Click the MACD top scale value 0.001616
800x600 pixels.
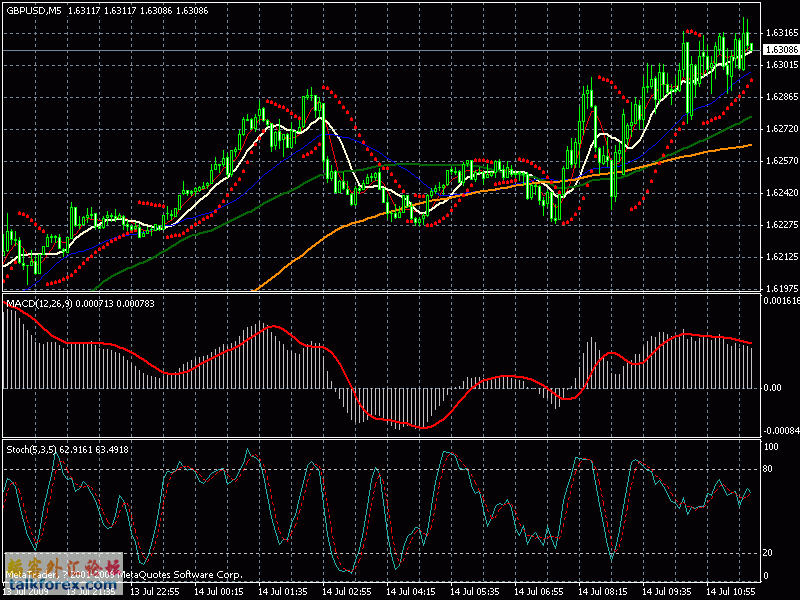[x=781, y=301]
